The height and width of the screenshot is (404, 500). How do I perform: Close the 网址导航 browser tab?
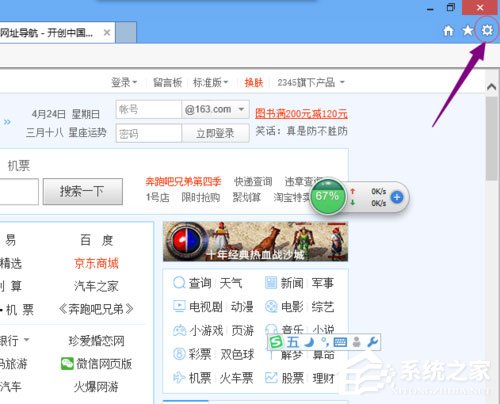pyautogui.click(x=107, y=33)
